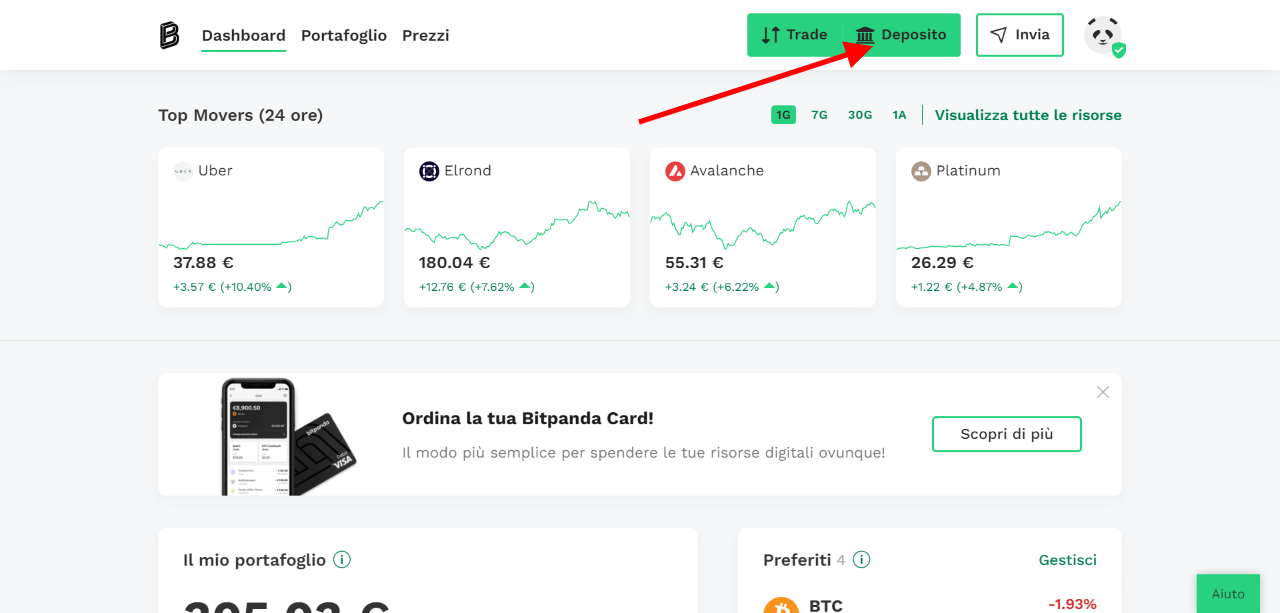Click info icon beside Il mio portafoglio

pos(342,559)
